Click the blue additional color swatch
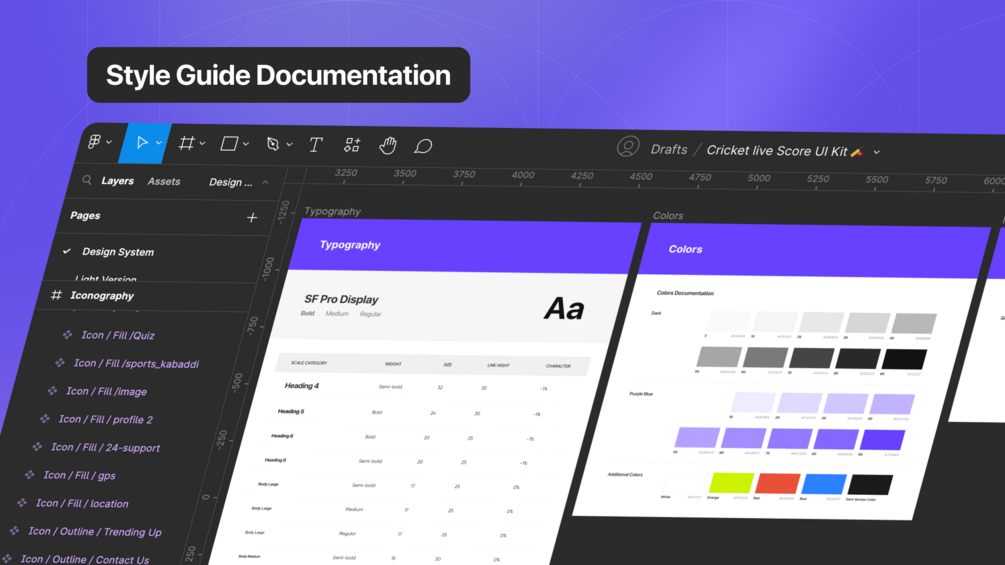 coord(824,484)
